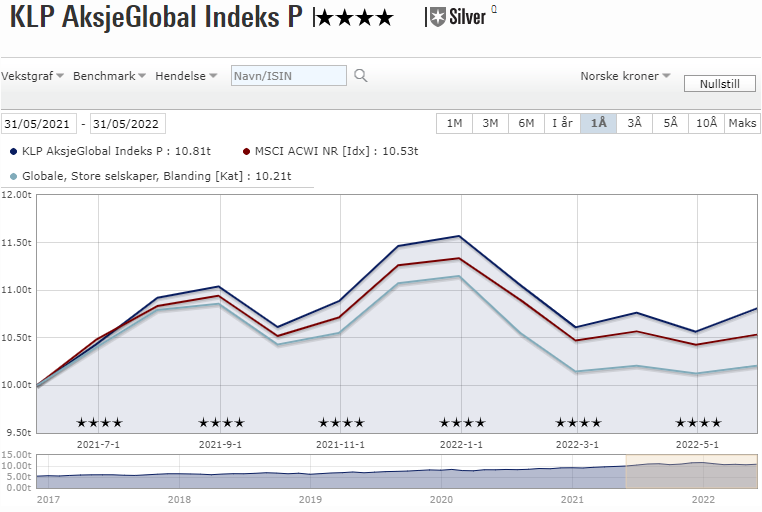Viewport: 762px width, 512px height.
Task: Click the 11.00t y-axis label
Action: pyautogui.click(x=16, y=290)
